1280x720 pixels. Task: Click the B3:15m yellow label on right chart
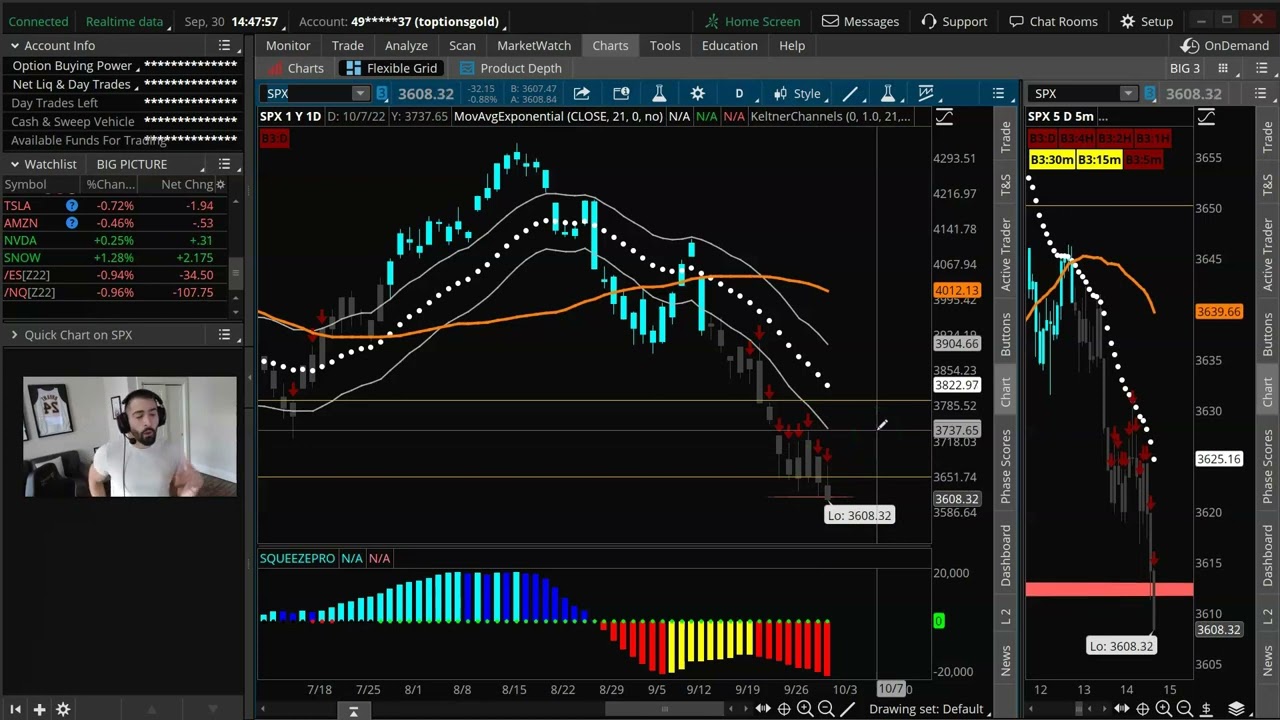[1100, 160]
